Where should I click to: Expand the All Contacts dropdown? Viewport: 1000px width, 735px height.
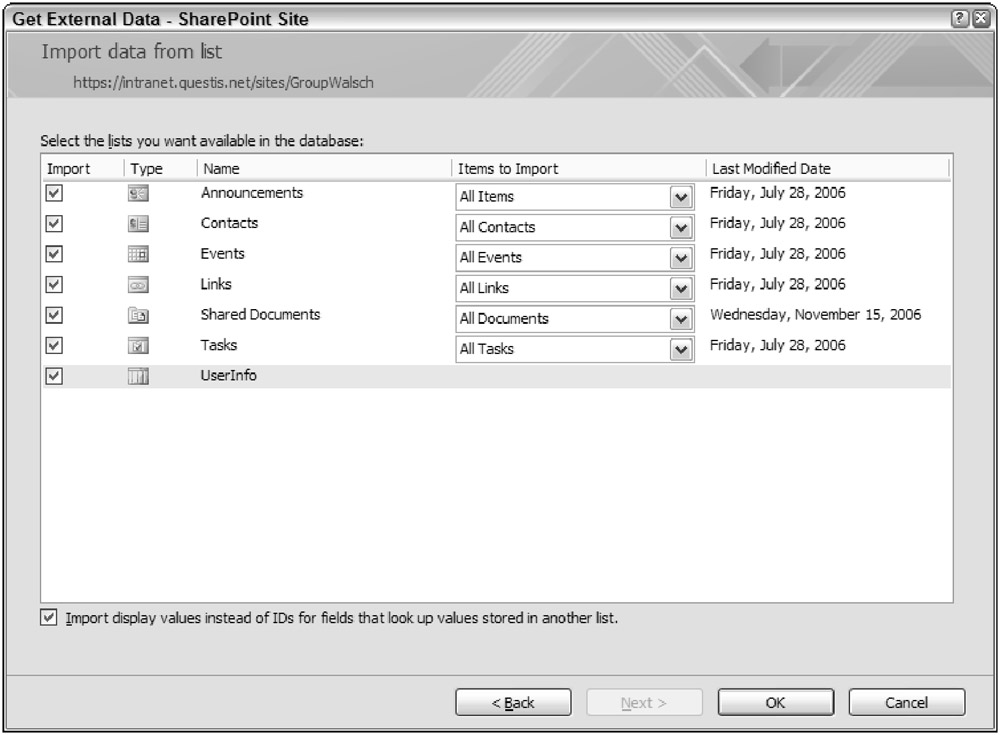tap(682, 227)
